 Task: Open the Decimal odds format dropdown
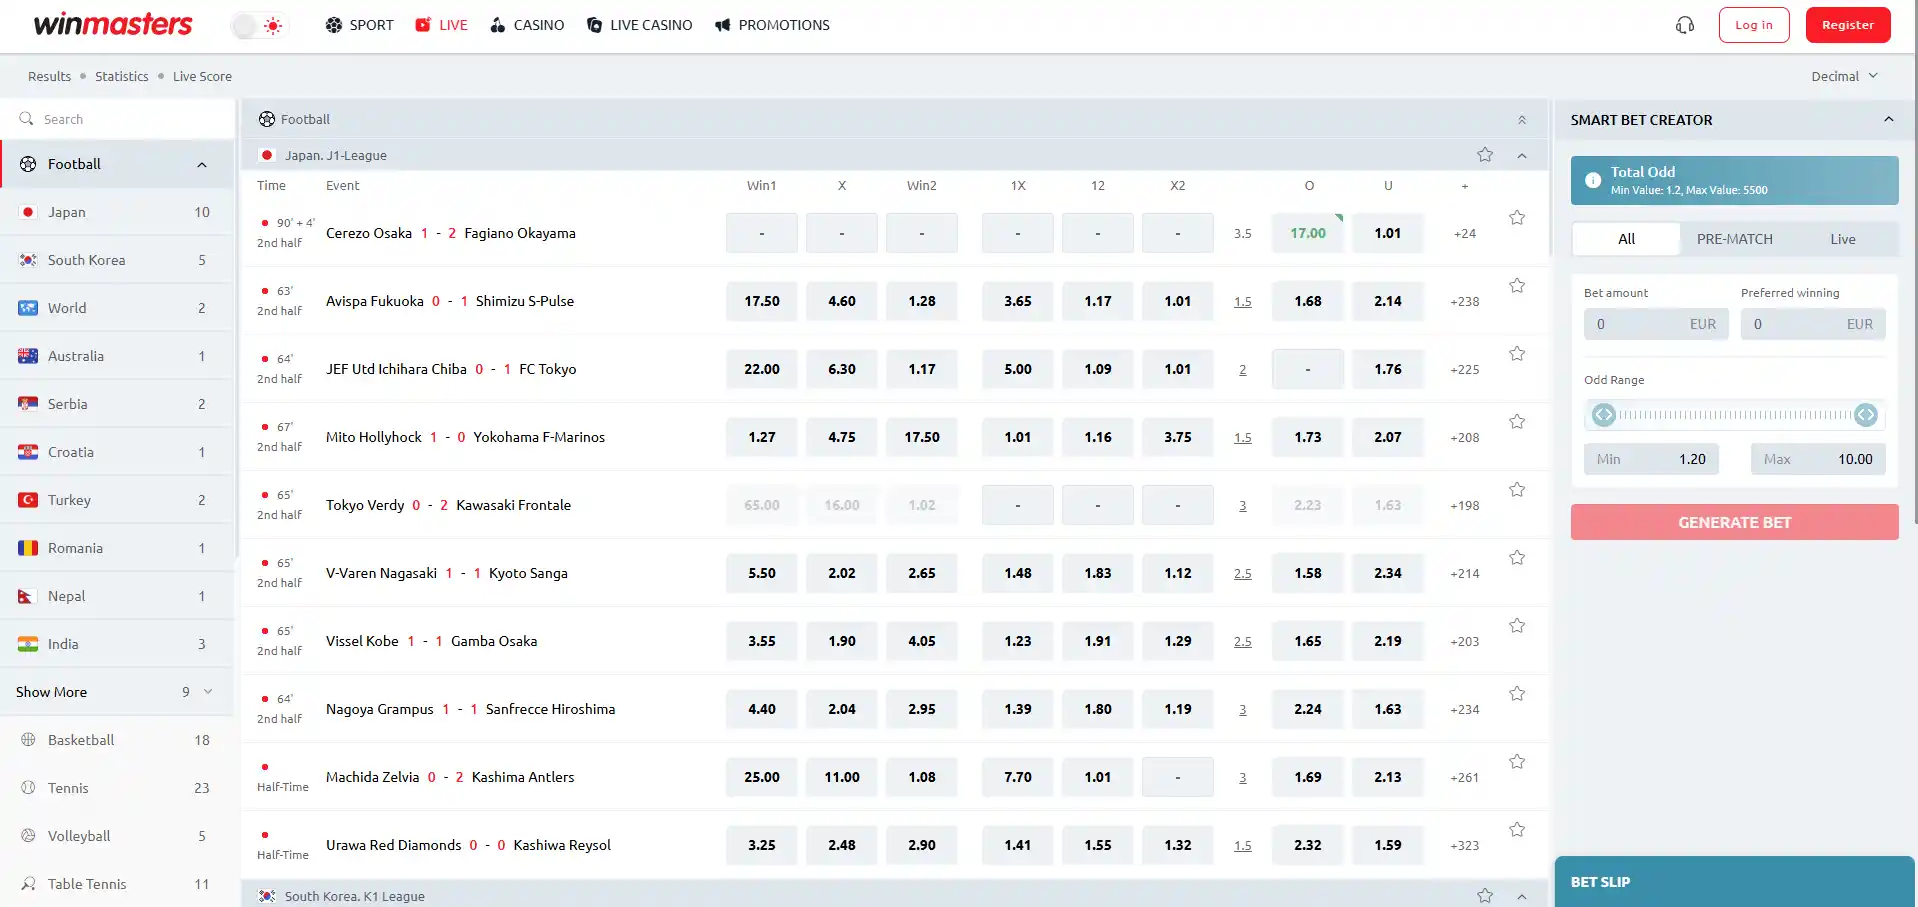tap(1844, 76)
